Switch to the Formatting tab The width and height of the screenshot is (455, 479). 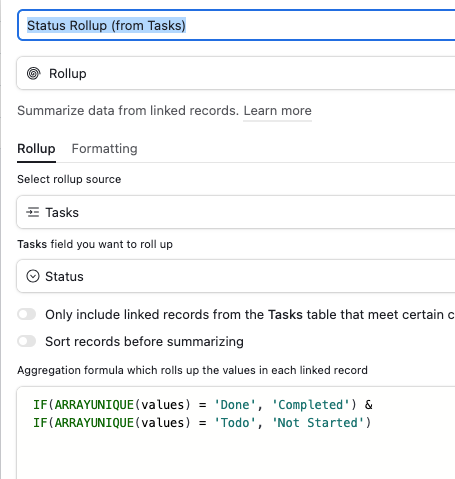tap(104, 149)
